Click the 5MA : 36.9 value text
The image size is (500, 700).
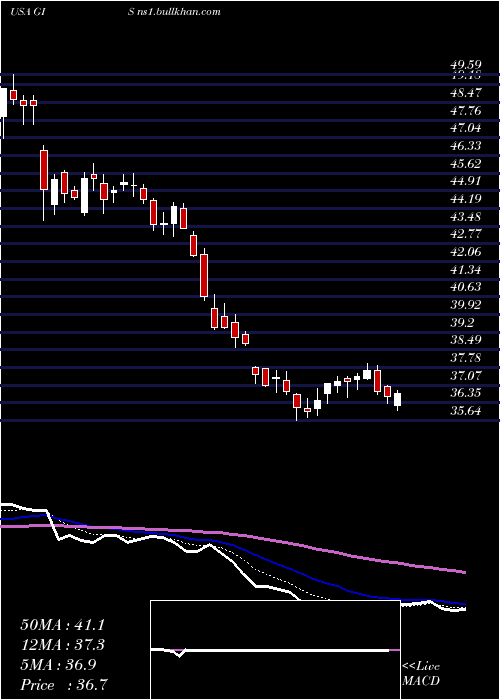[58, 665]
